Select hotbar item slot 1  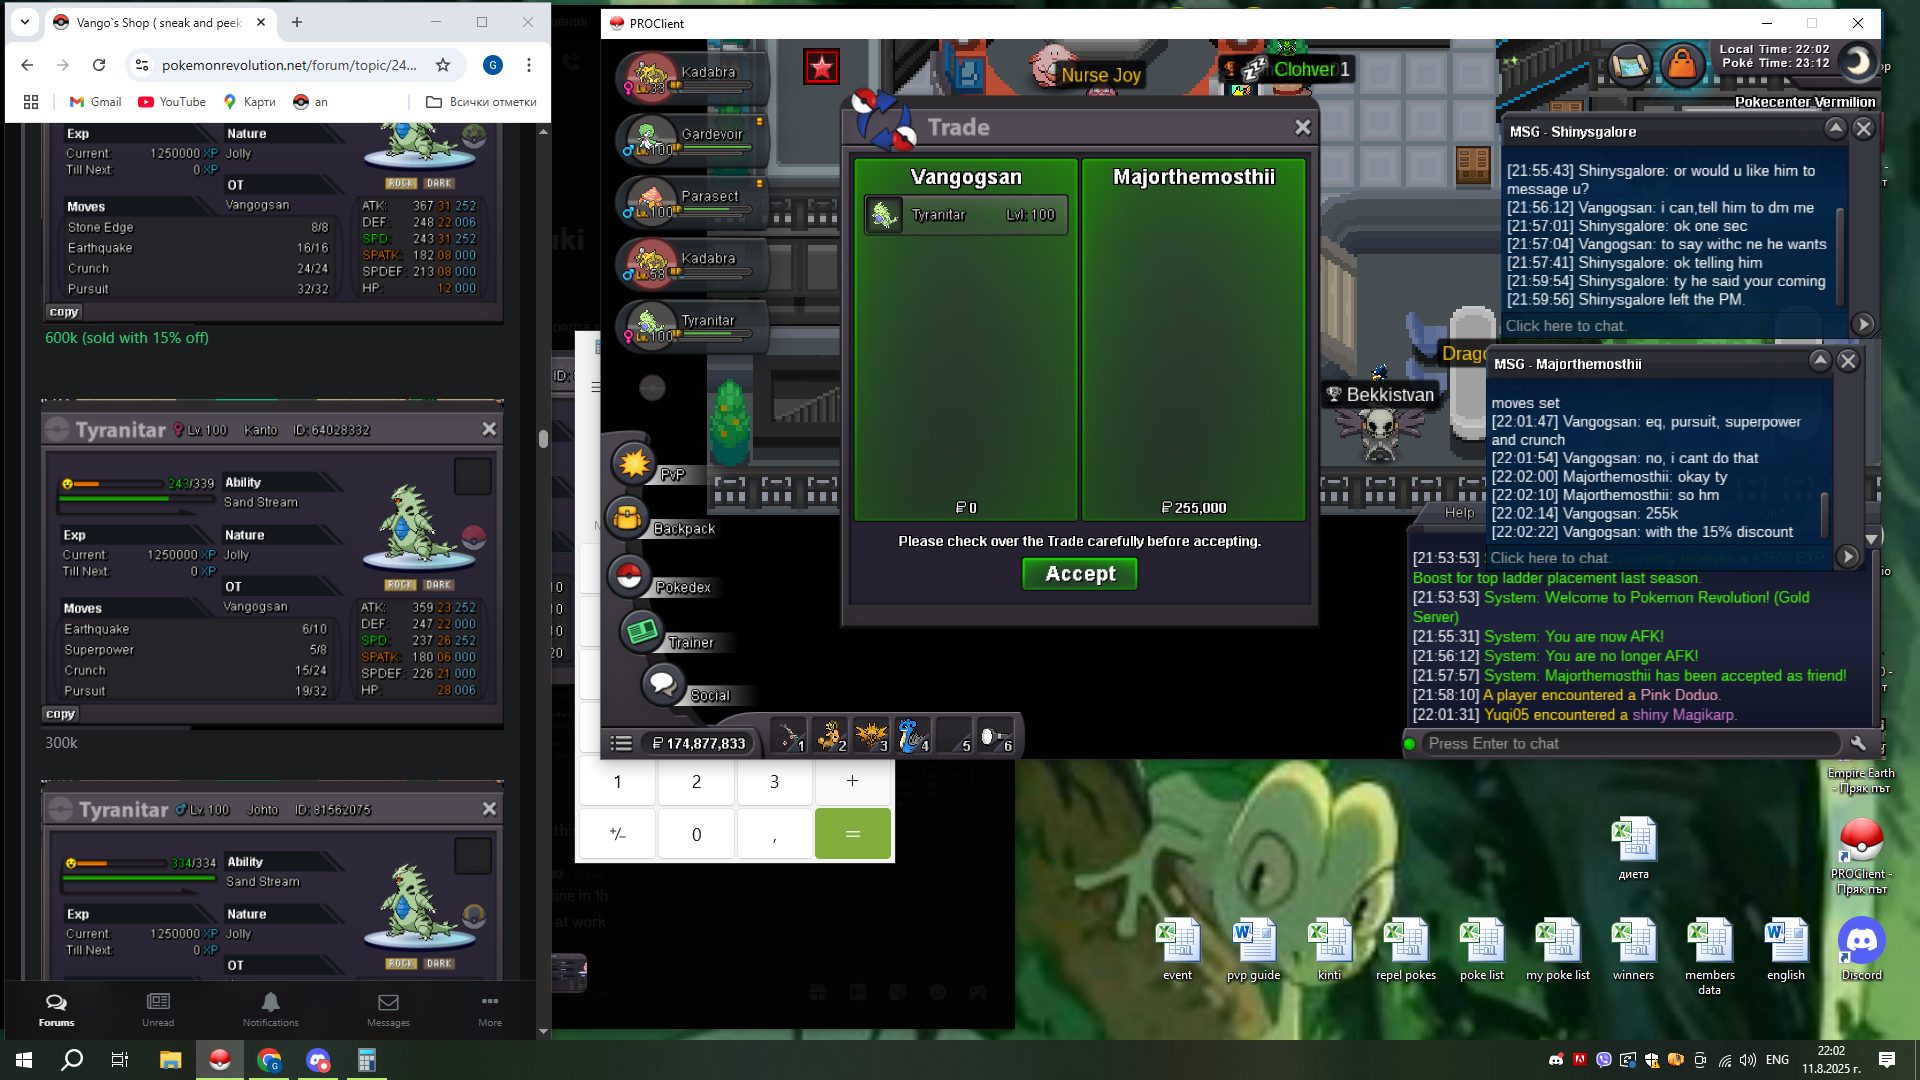point(789,737)
